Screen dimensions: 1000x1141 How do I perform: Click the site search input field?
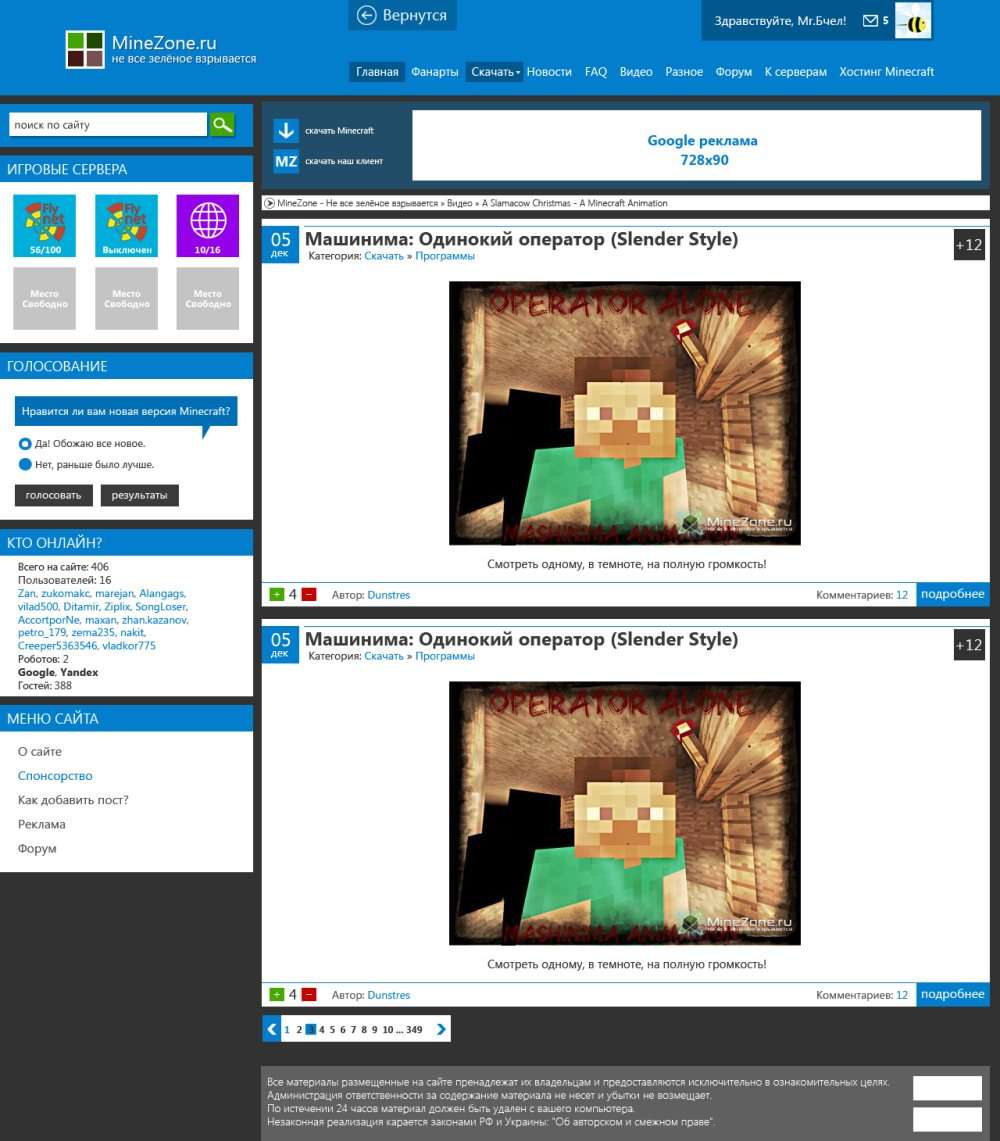[107, 125]
